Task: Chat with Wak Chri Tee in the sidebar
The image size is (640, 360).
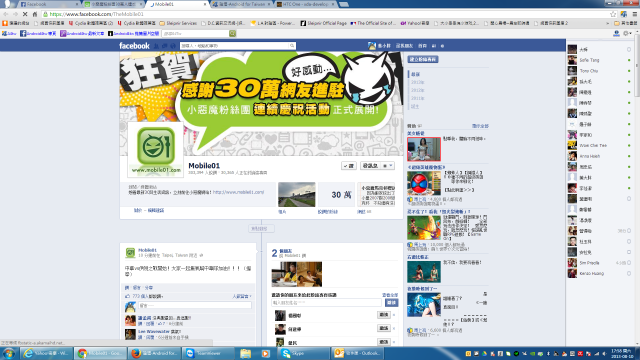Action: [600, 145]
